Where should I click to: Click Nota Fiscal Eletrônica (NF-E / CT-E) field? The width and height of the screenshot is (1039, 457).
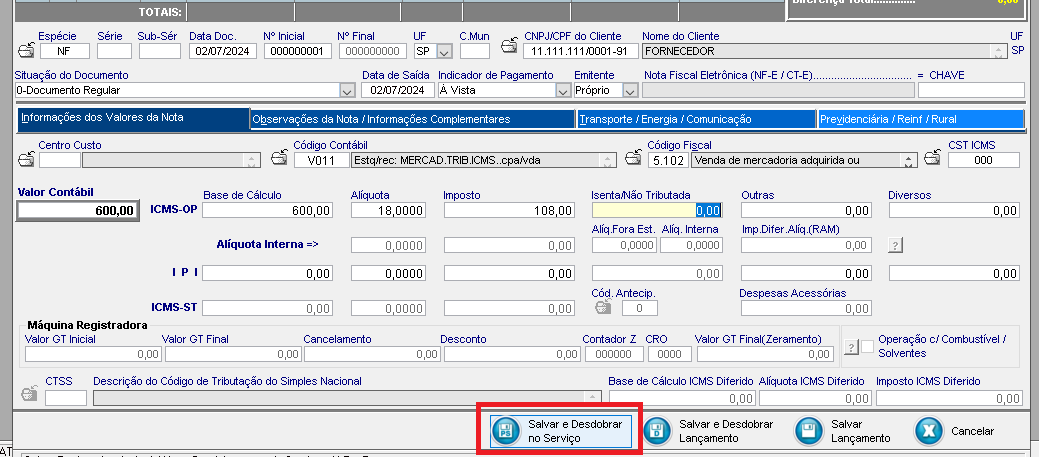click(778, 90)
